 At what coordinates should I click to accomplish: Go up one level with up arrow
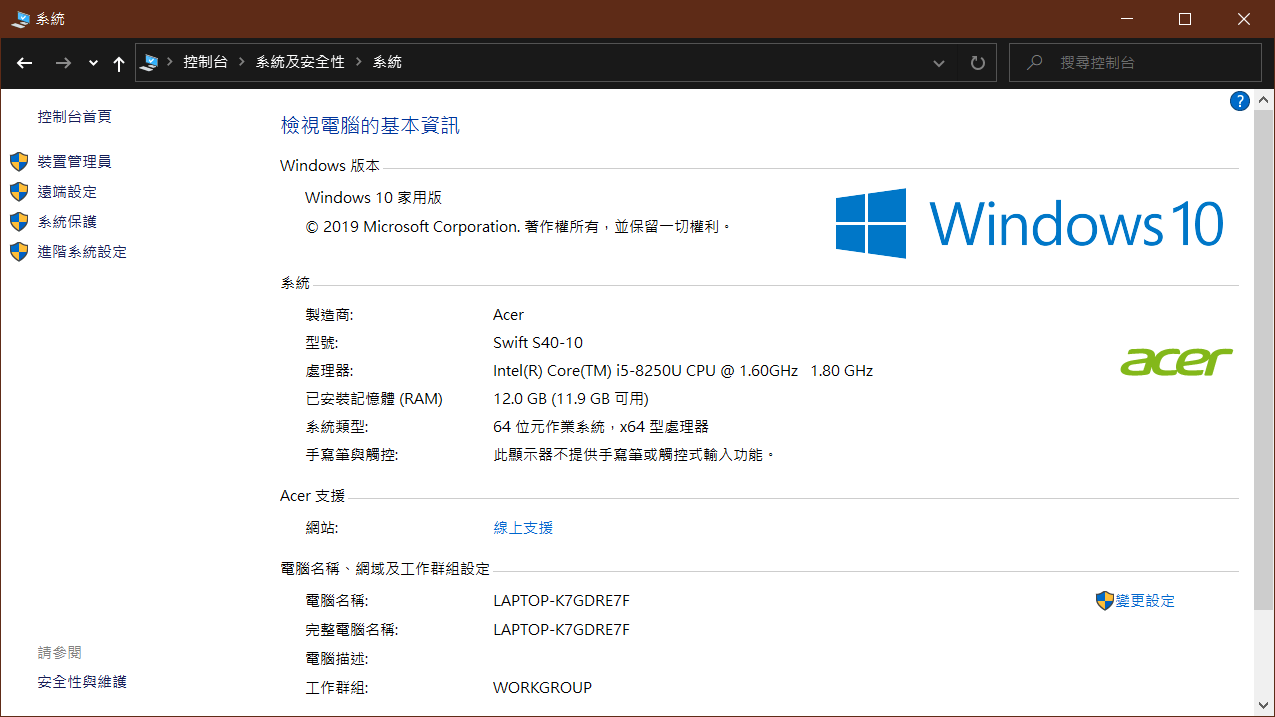119,63
